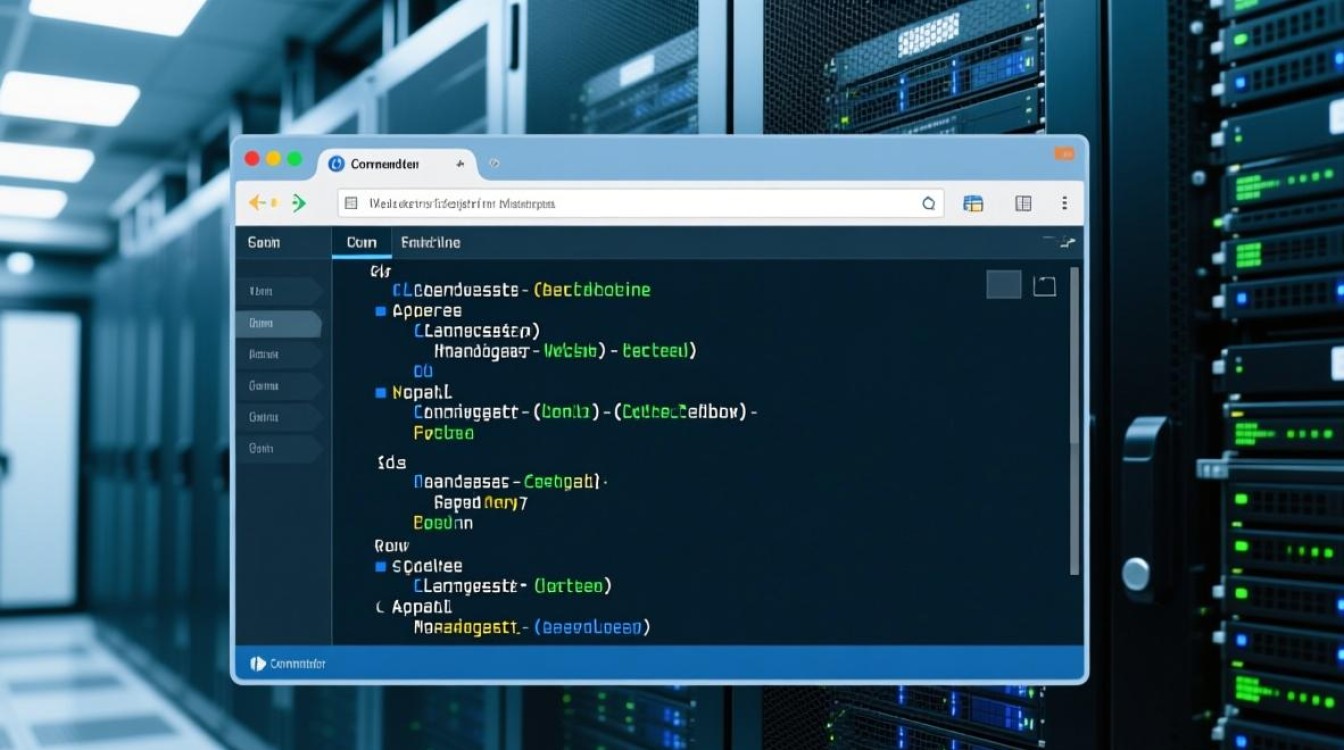Click the vertical scrollbar in the code panel
This screenshot has width=1344, height=750.
click(x=1075, y=420)
